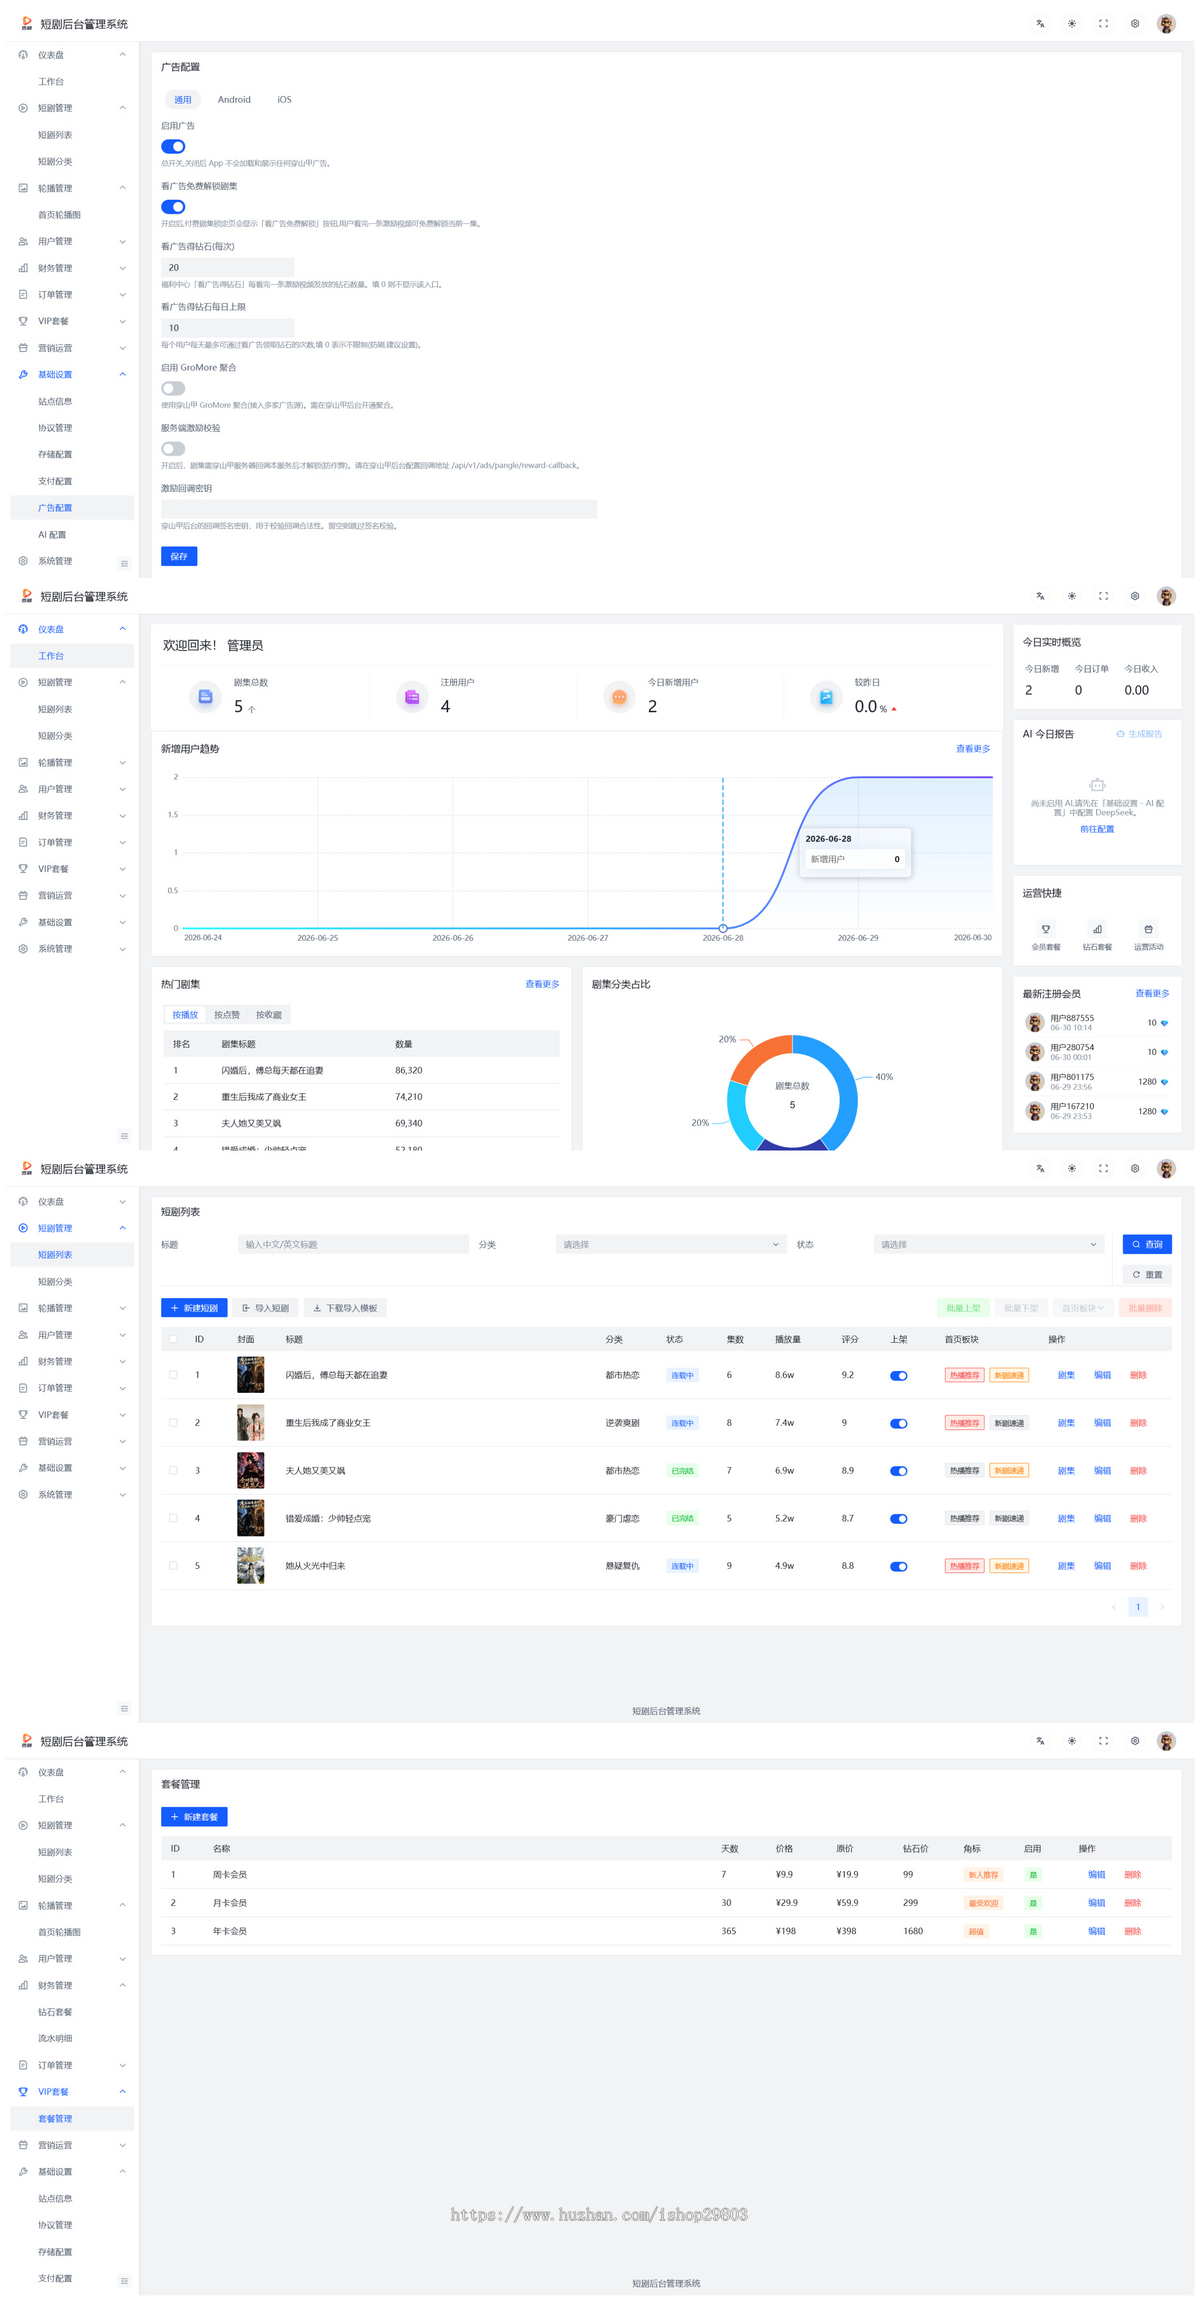Screen dimensions: 1200x2301
Task: Enable the 启用 GroMore 聚合 switch
Action: click(173, 388)
